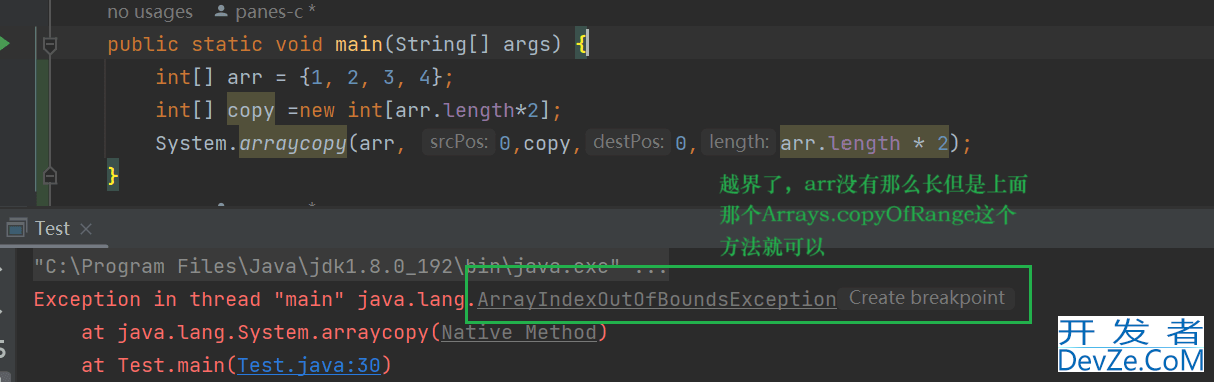1214x382 pixels.
Task: Click the last argument "arr.length * 2"
Action: coord(864,143)
